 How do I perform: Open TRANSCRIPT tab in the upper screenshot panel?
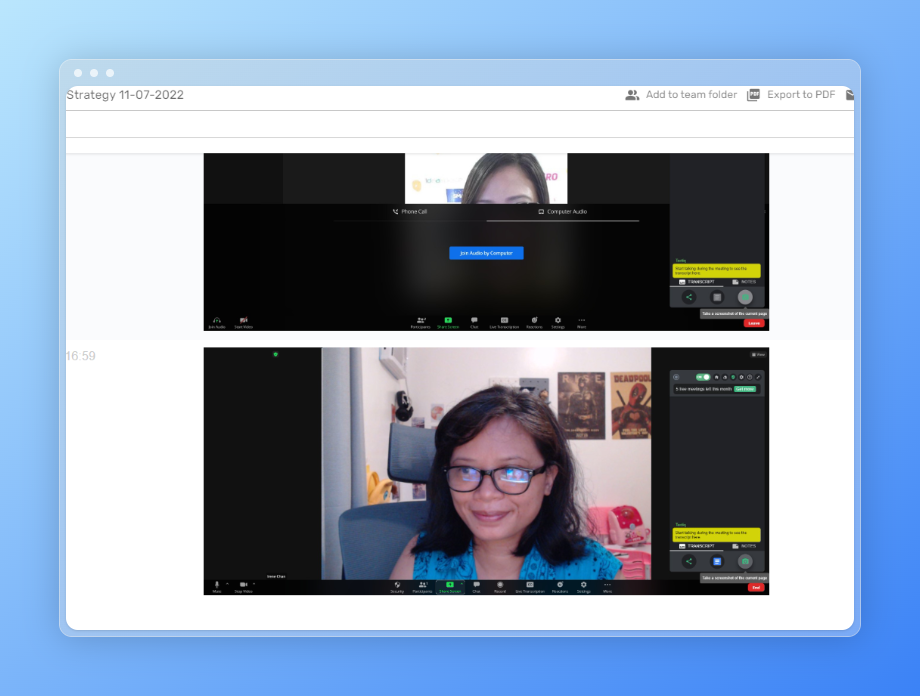[x=696, y=282]
